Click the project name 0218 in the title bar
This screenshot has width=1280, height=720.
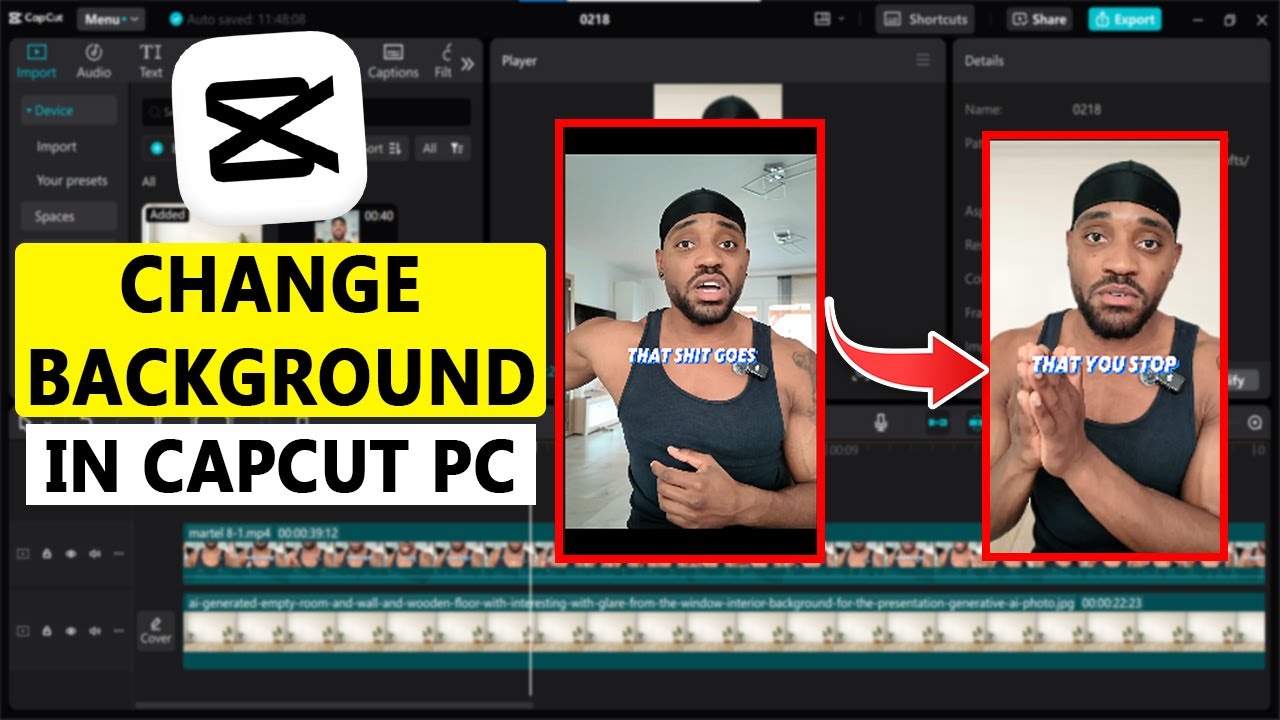(595, 19)
